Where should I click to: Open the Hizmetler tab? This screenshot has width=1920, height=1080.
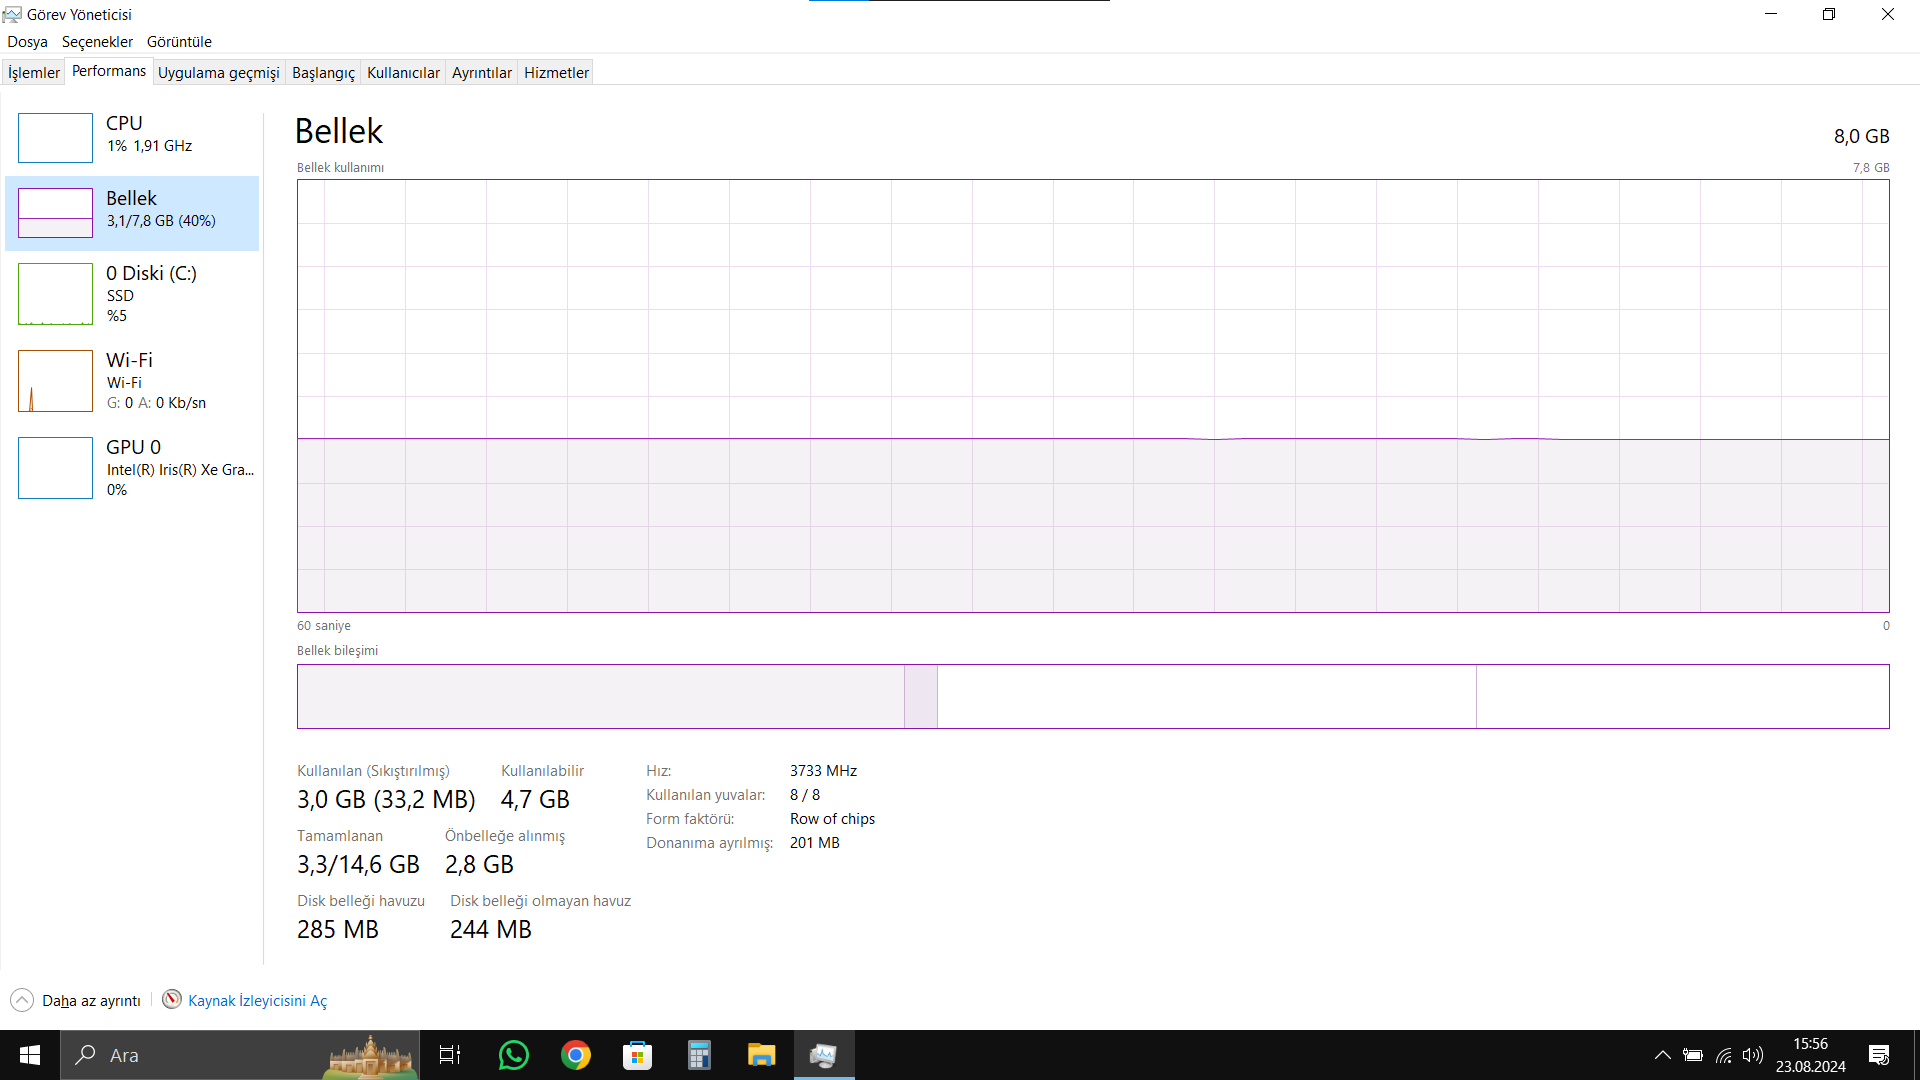(x=556, y=73)
